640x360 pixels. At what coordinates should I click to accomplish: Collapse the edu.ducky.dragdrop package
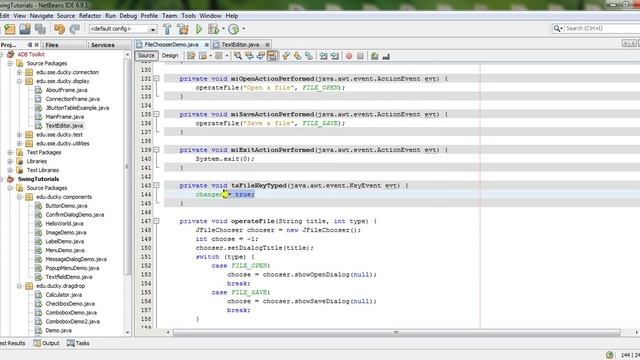[x=19, y=286]
